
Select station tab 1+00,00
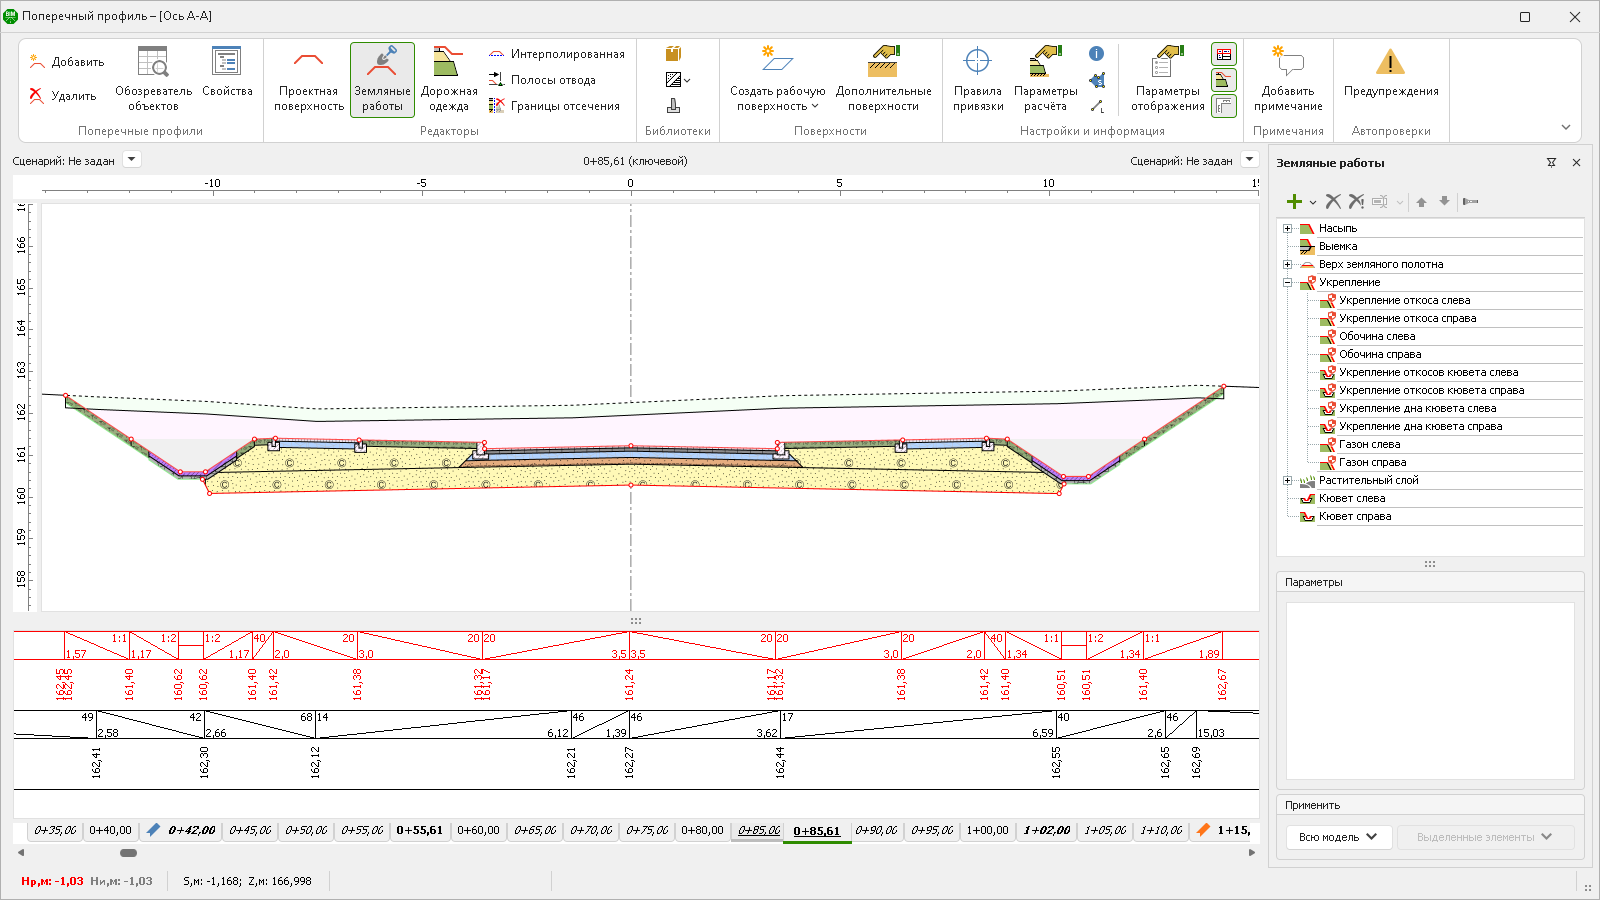coord(987,830)
